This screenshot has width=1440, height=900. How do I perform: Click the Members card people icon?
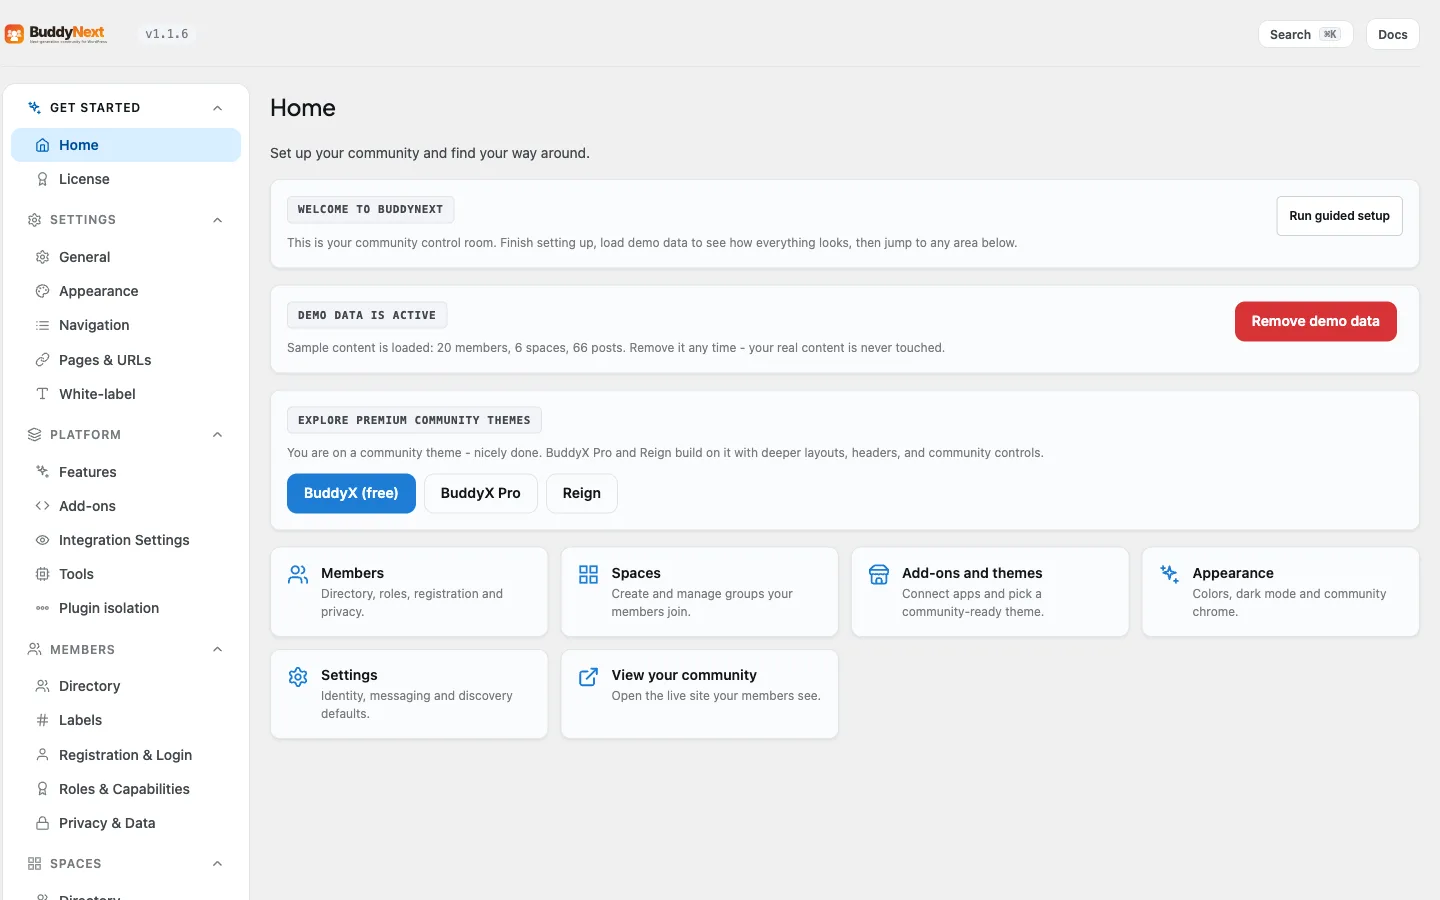(x=298, y=574)
